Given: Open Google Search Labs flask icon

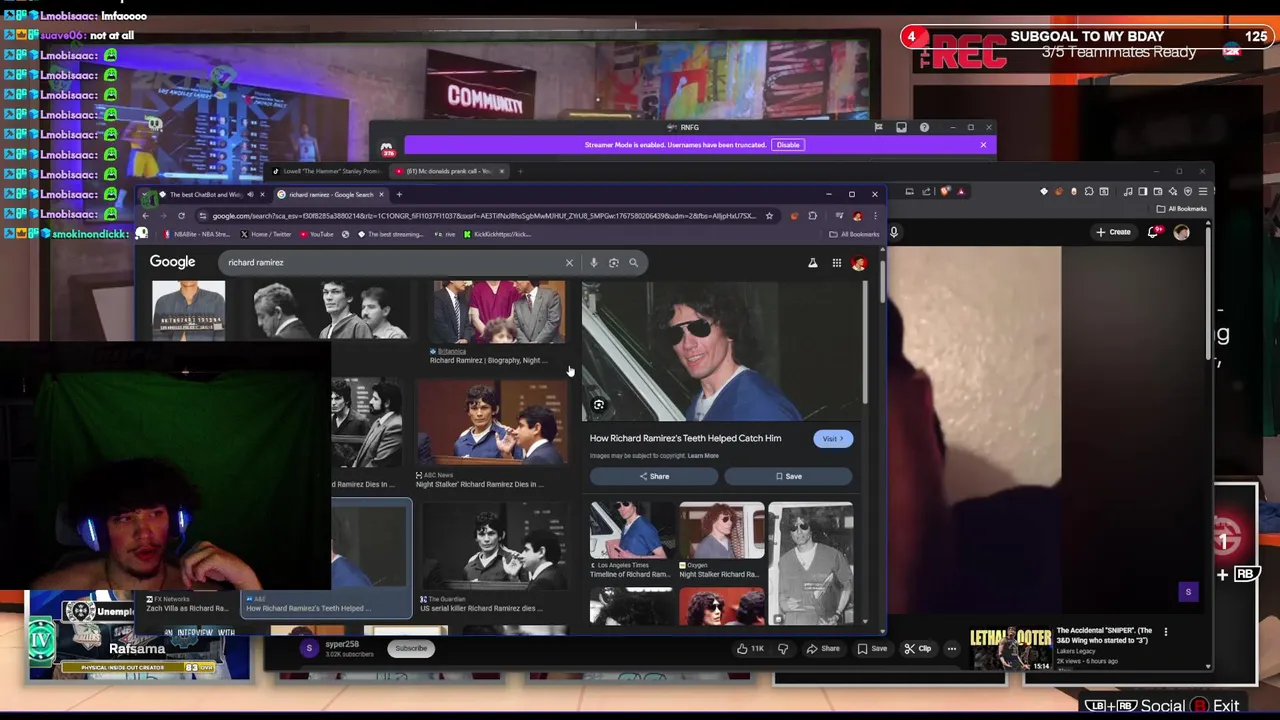Looking at the screenshot, I should [812, 263].
